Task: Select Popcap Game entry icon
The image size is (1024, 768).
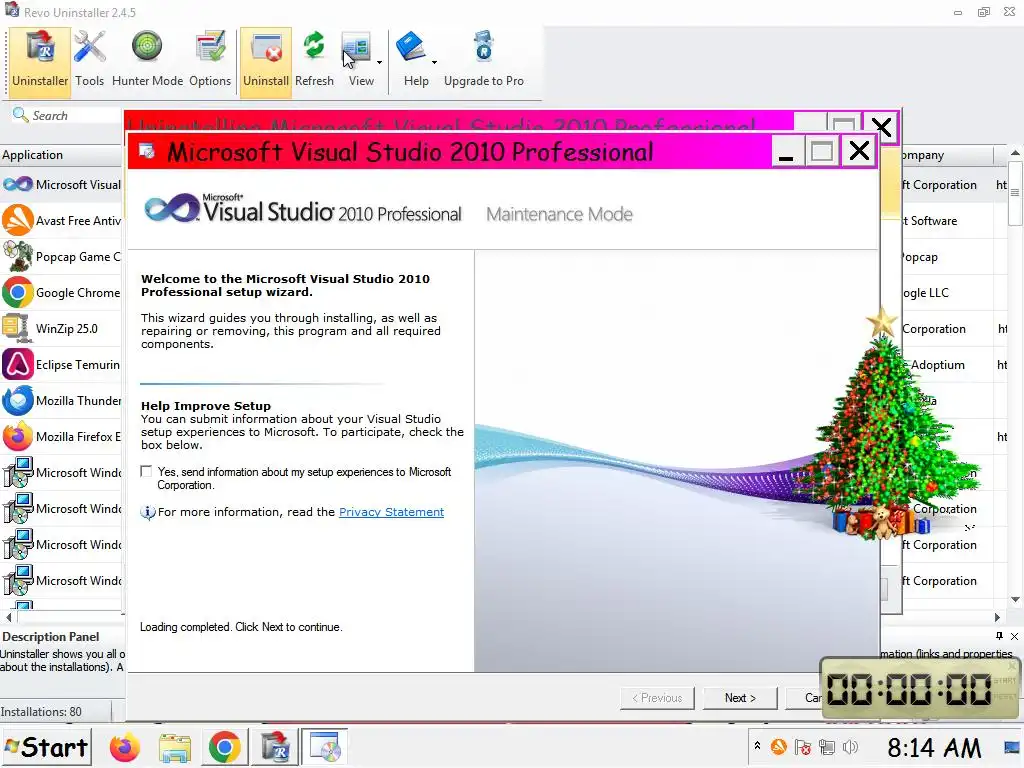Action: [18, 257]
